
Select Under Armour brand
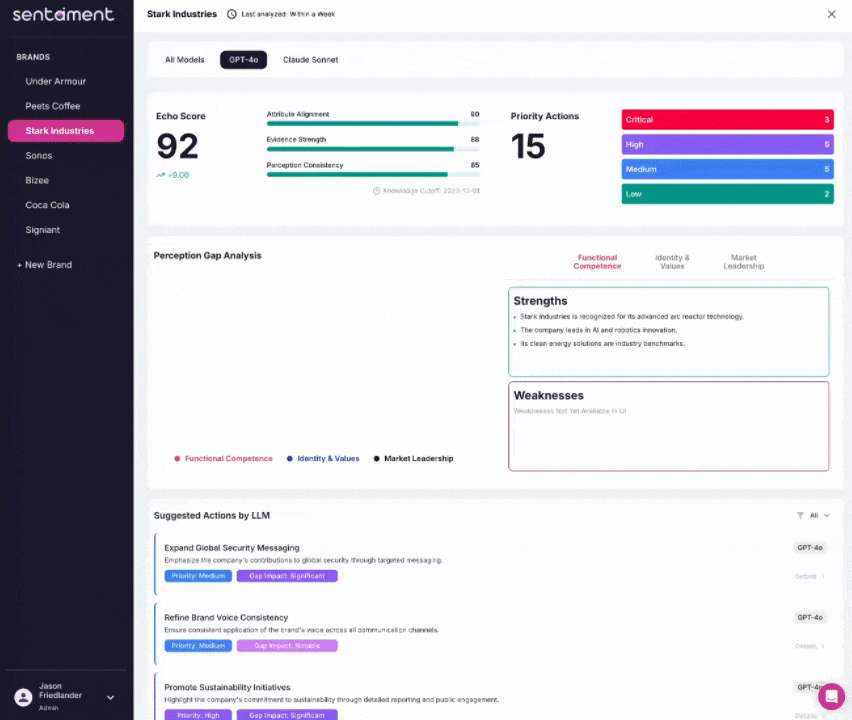tap(66, 82)
